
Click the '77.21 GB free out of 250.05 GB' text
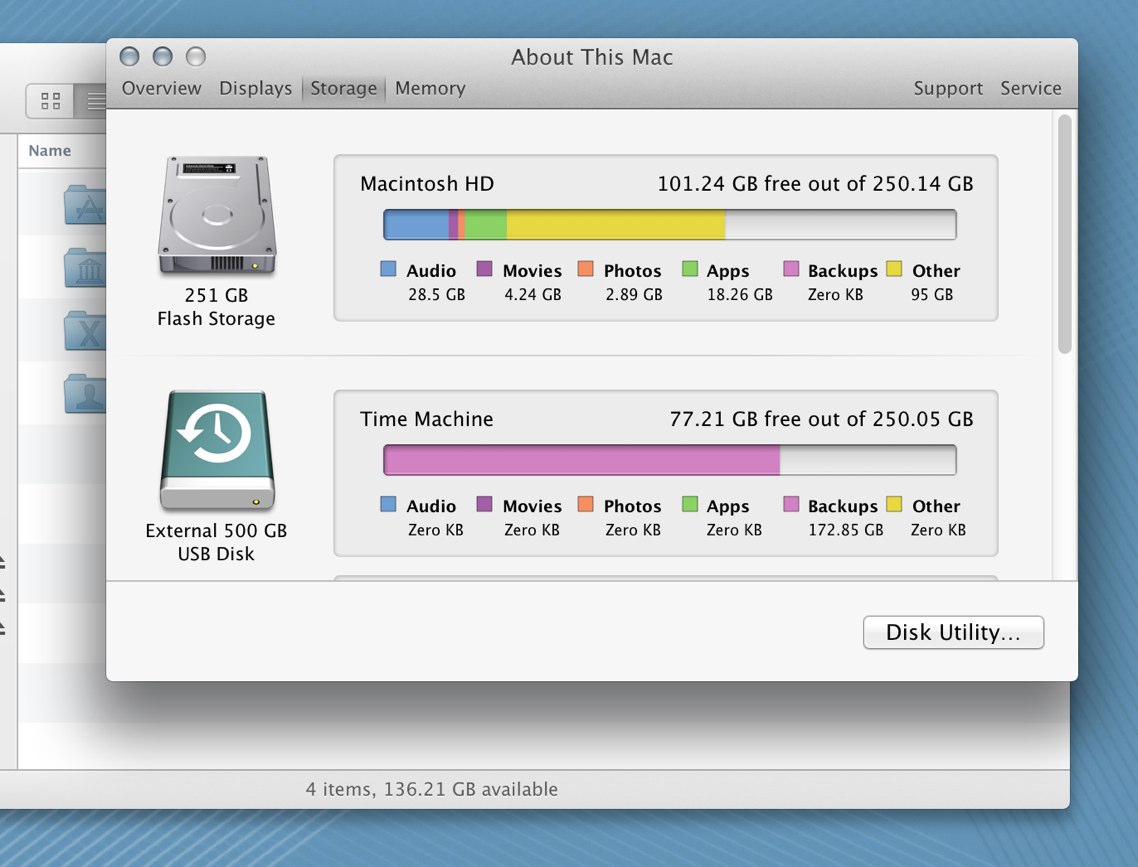pyautogui.click(x=821, y=419)
